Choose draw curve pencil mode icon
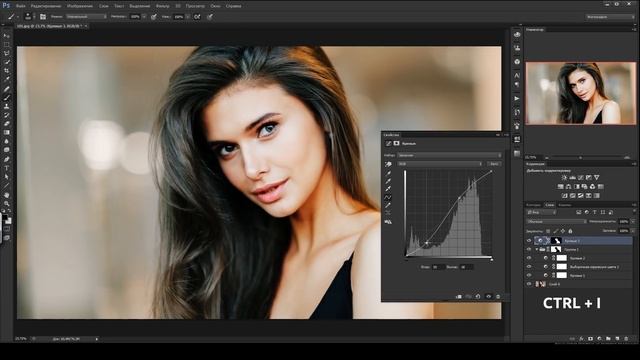640x360 pixels. pos(388,205)
